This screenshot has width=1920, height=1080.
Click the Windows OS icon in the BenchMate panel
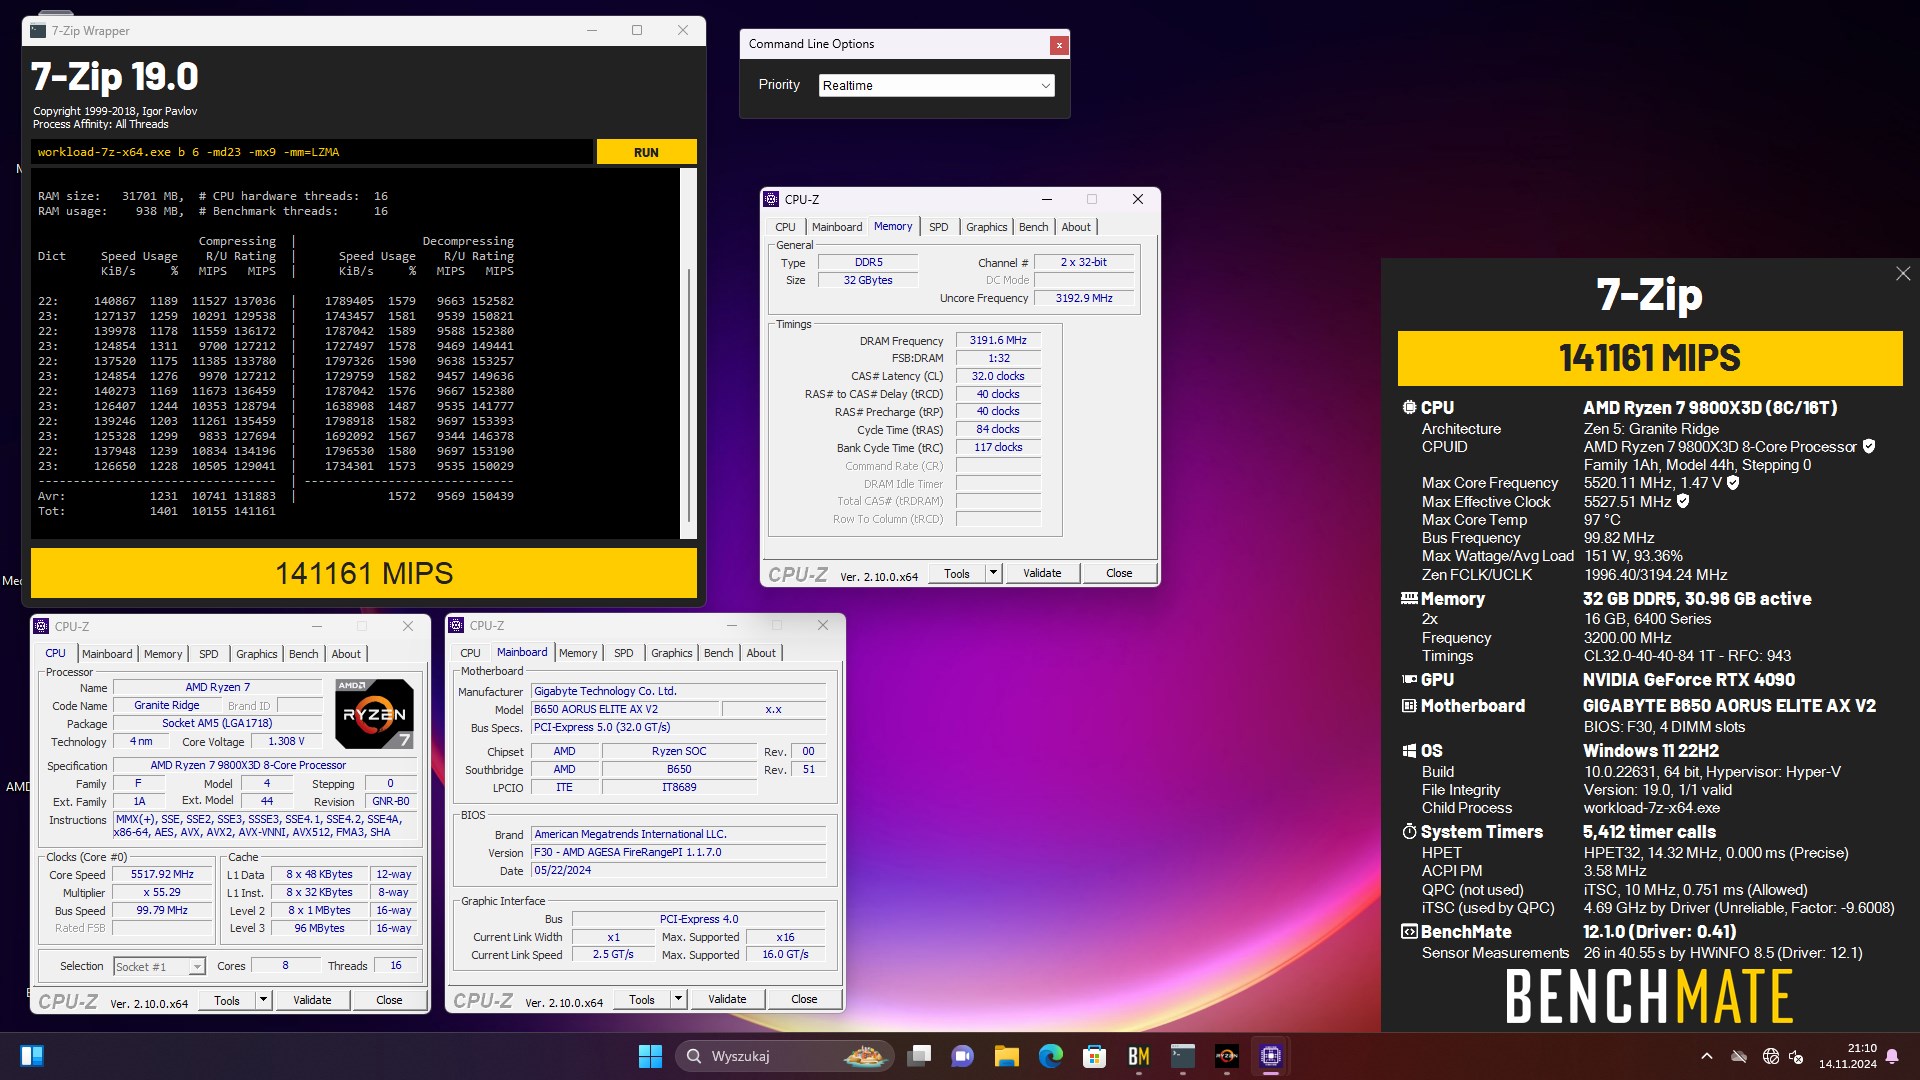coord(1409,751)
